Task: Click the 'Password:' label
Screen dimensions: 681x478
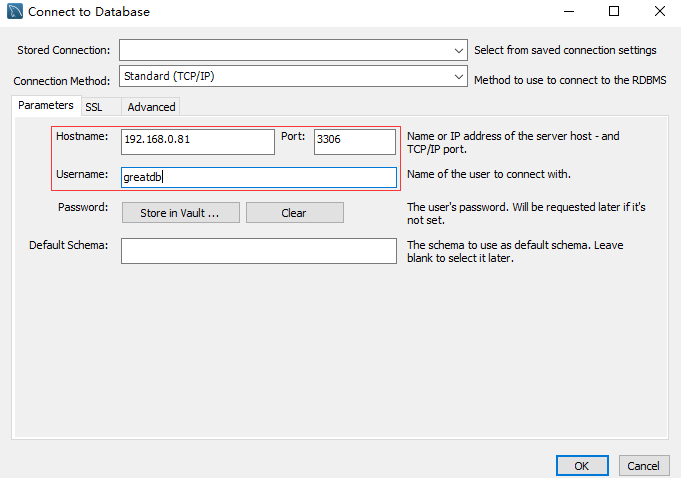Action: (83, 207)
